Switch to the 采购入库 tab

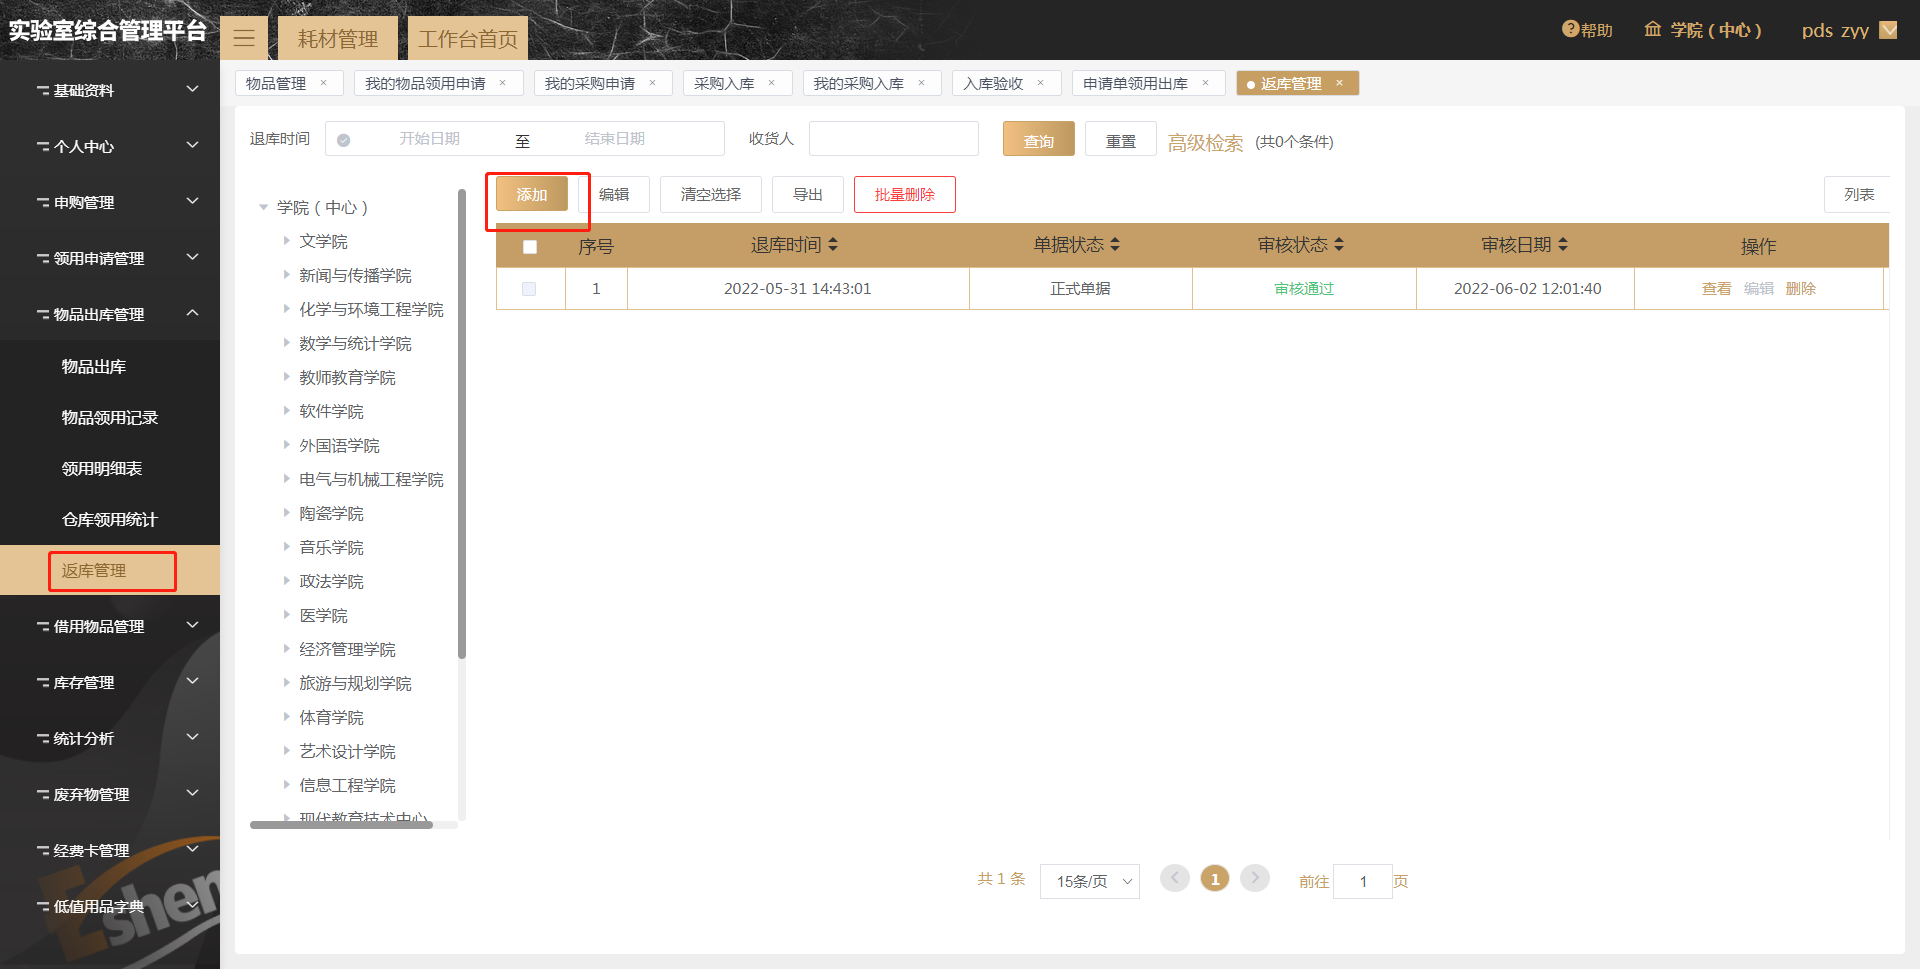coord(724,83)
